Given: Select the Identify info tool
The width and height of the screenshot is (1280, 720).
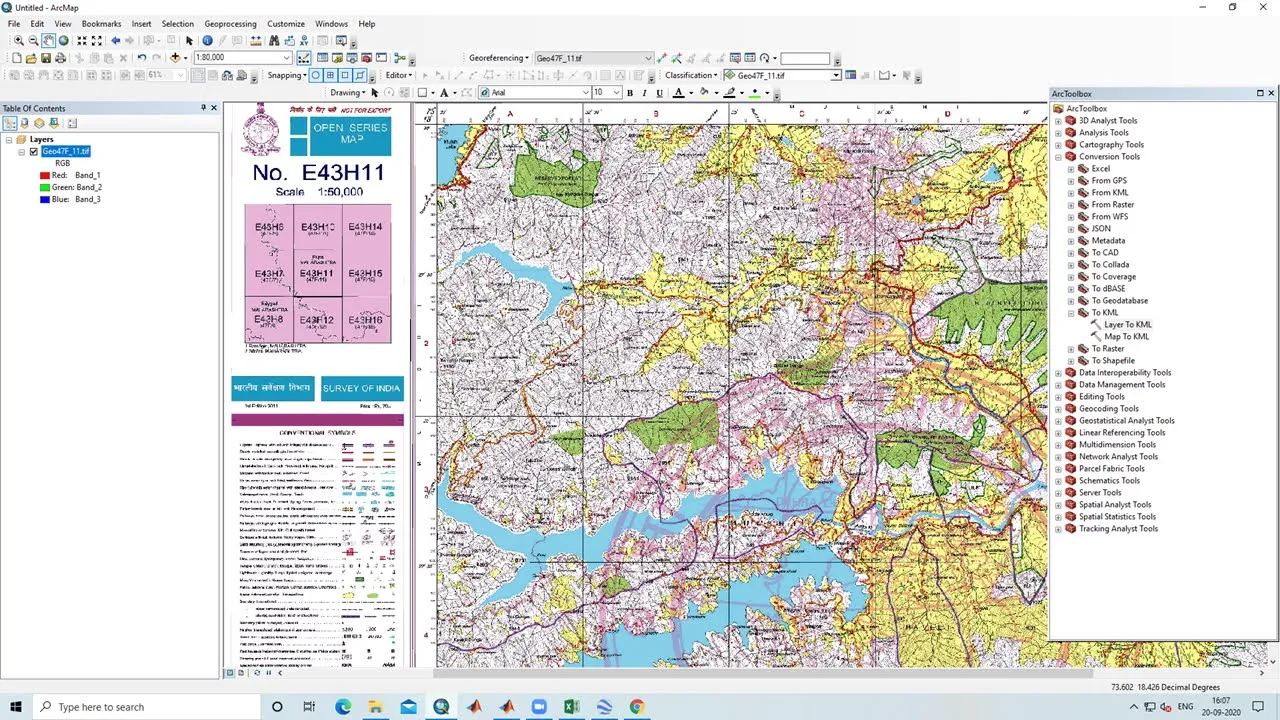Looking at the screenshot, I should tap(207, 41).
